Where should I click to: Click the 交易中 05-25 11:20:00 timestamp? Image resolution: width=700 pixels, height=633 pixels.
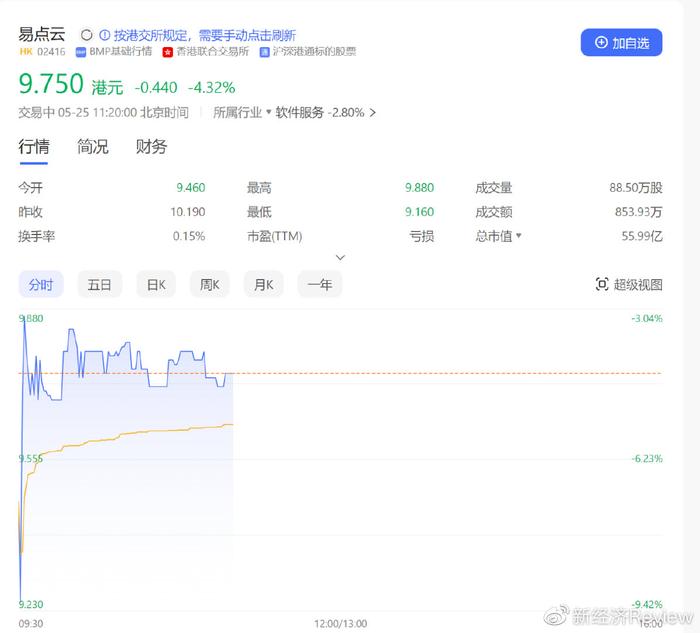(103, 112)
